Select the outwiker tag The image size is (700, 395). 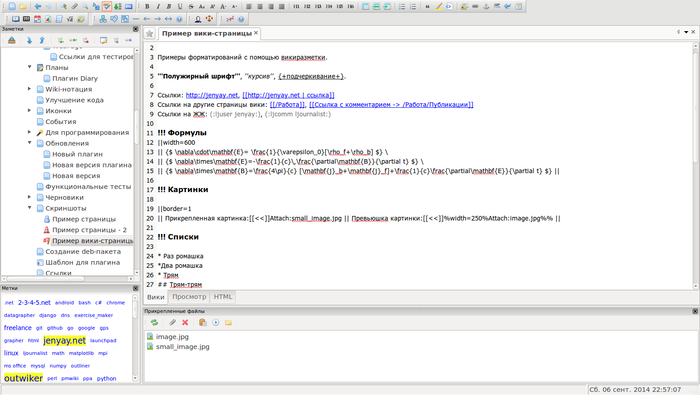pos(23,378)
